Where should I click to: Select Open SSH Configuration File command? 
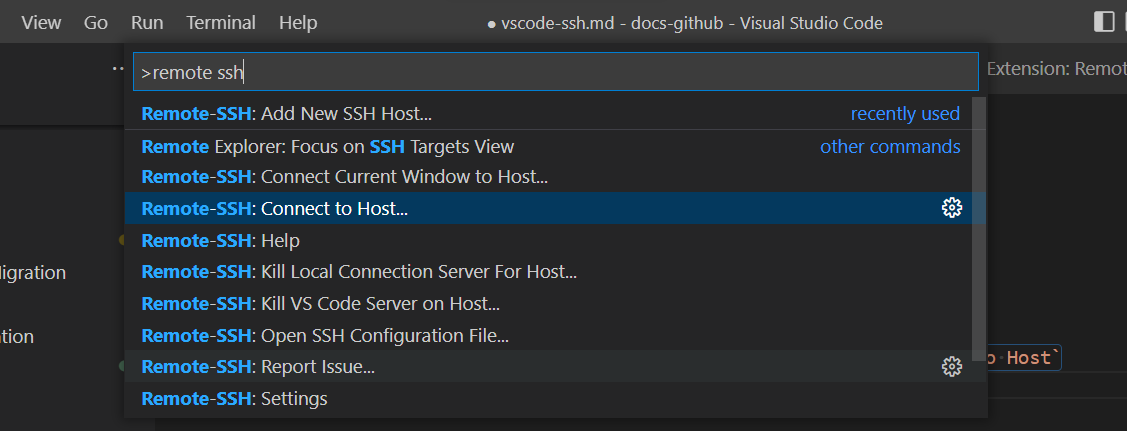pos(555,335)
